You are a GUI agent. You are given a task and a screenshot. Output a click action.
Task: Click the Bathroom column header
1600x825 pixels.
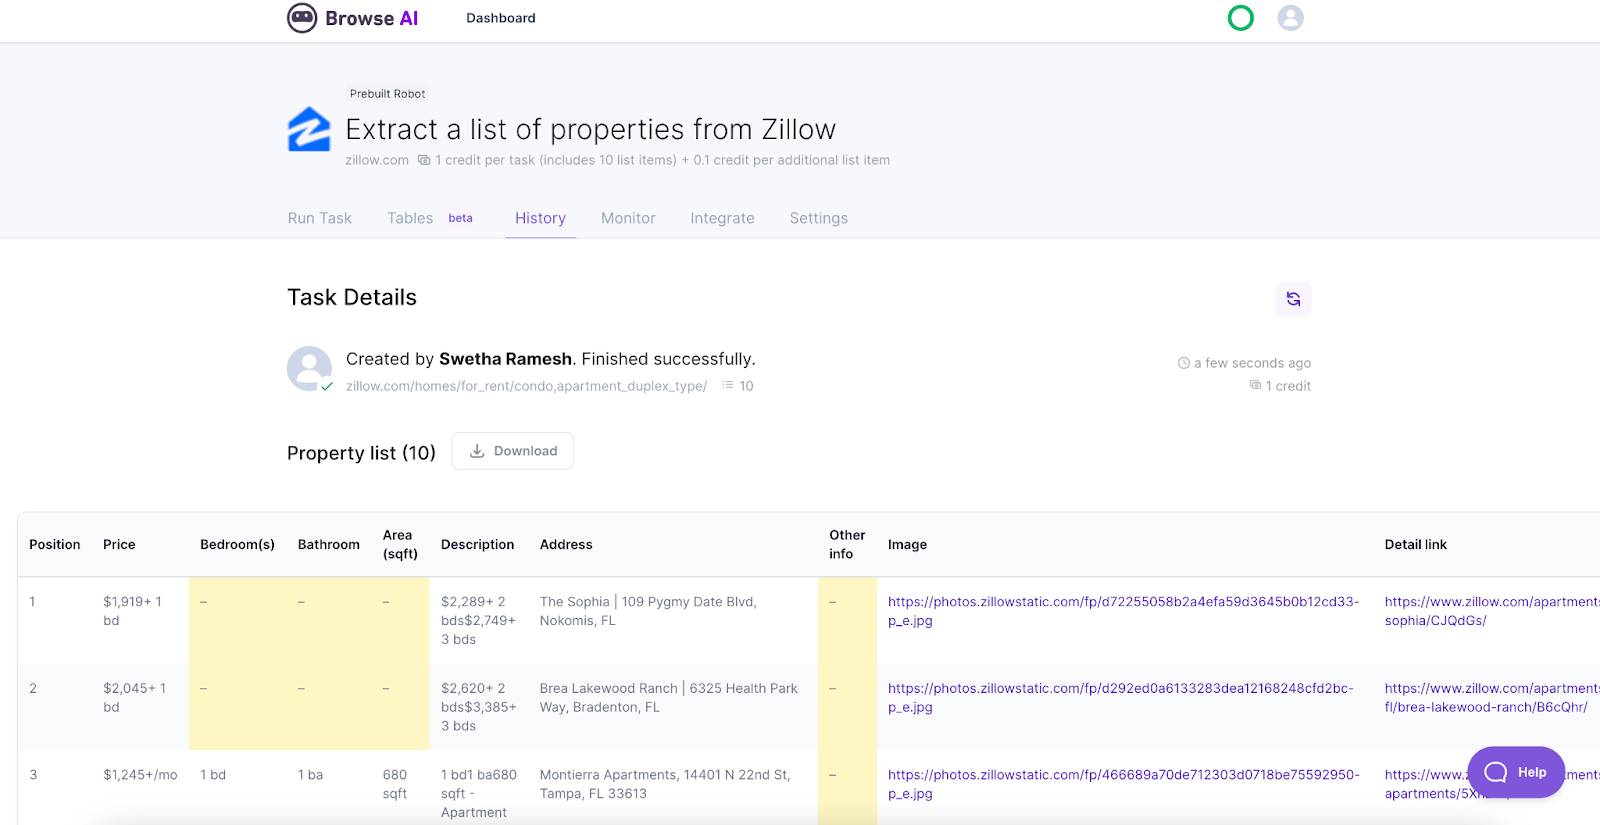click(329, 545)
